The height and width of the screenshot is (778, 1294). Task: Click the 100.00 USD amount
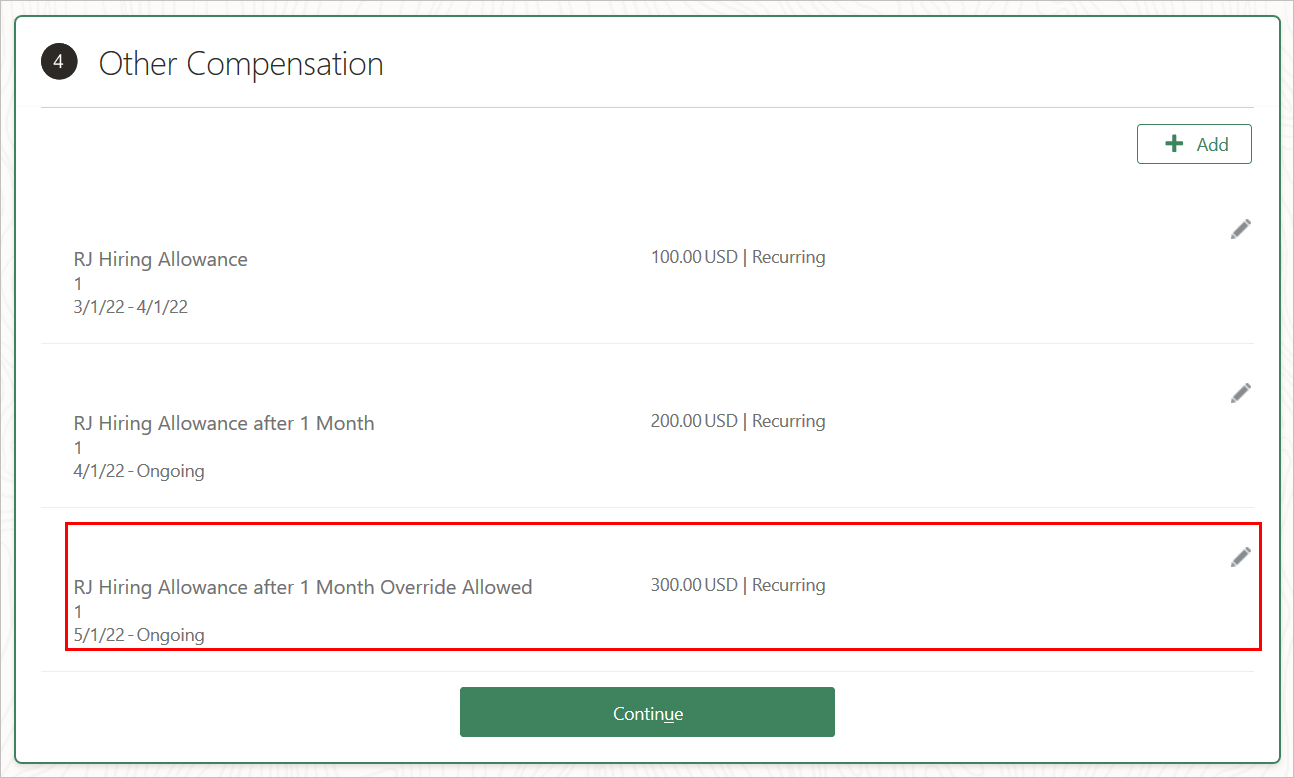click(694, 257)
